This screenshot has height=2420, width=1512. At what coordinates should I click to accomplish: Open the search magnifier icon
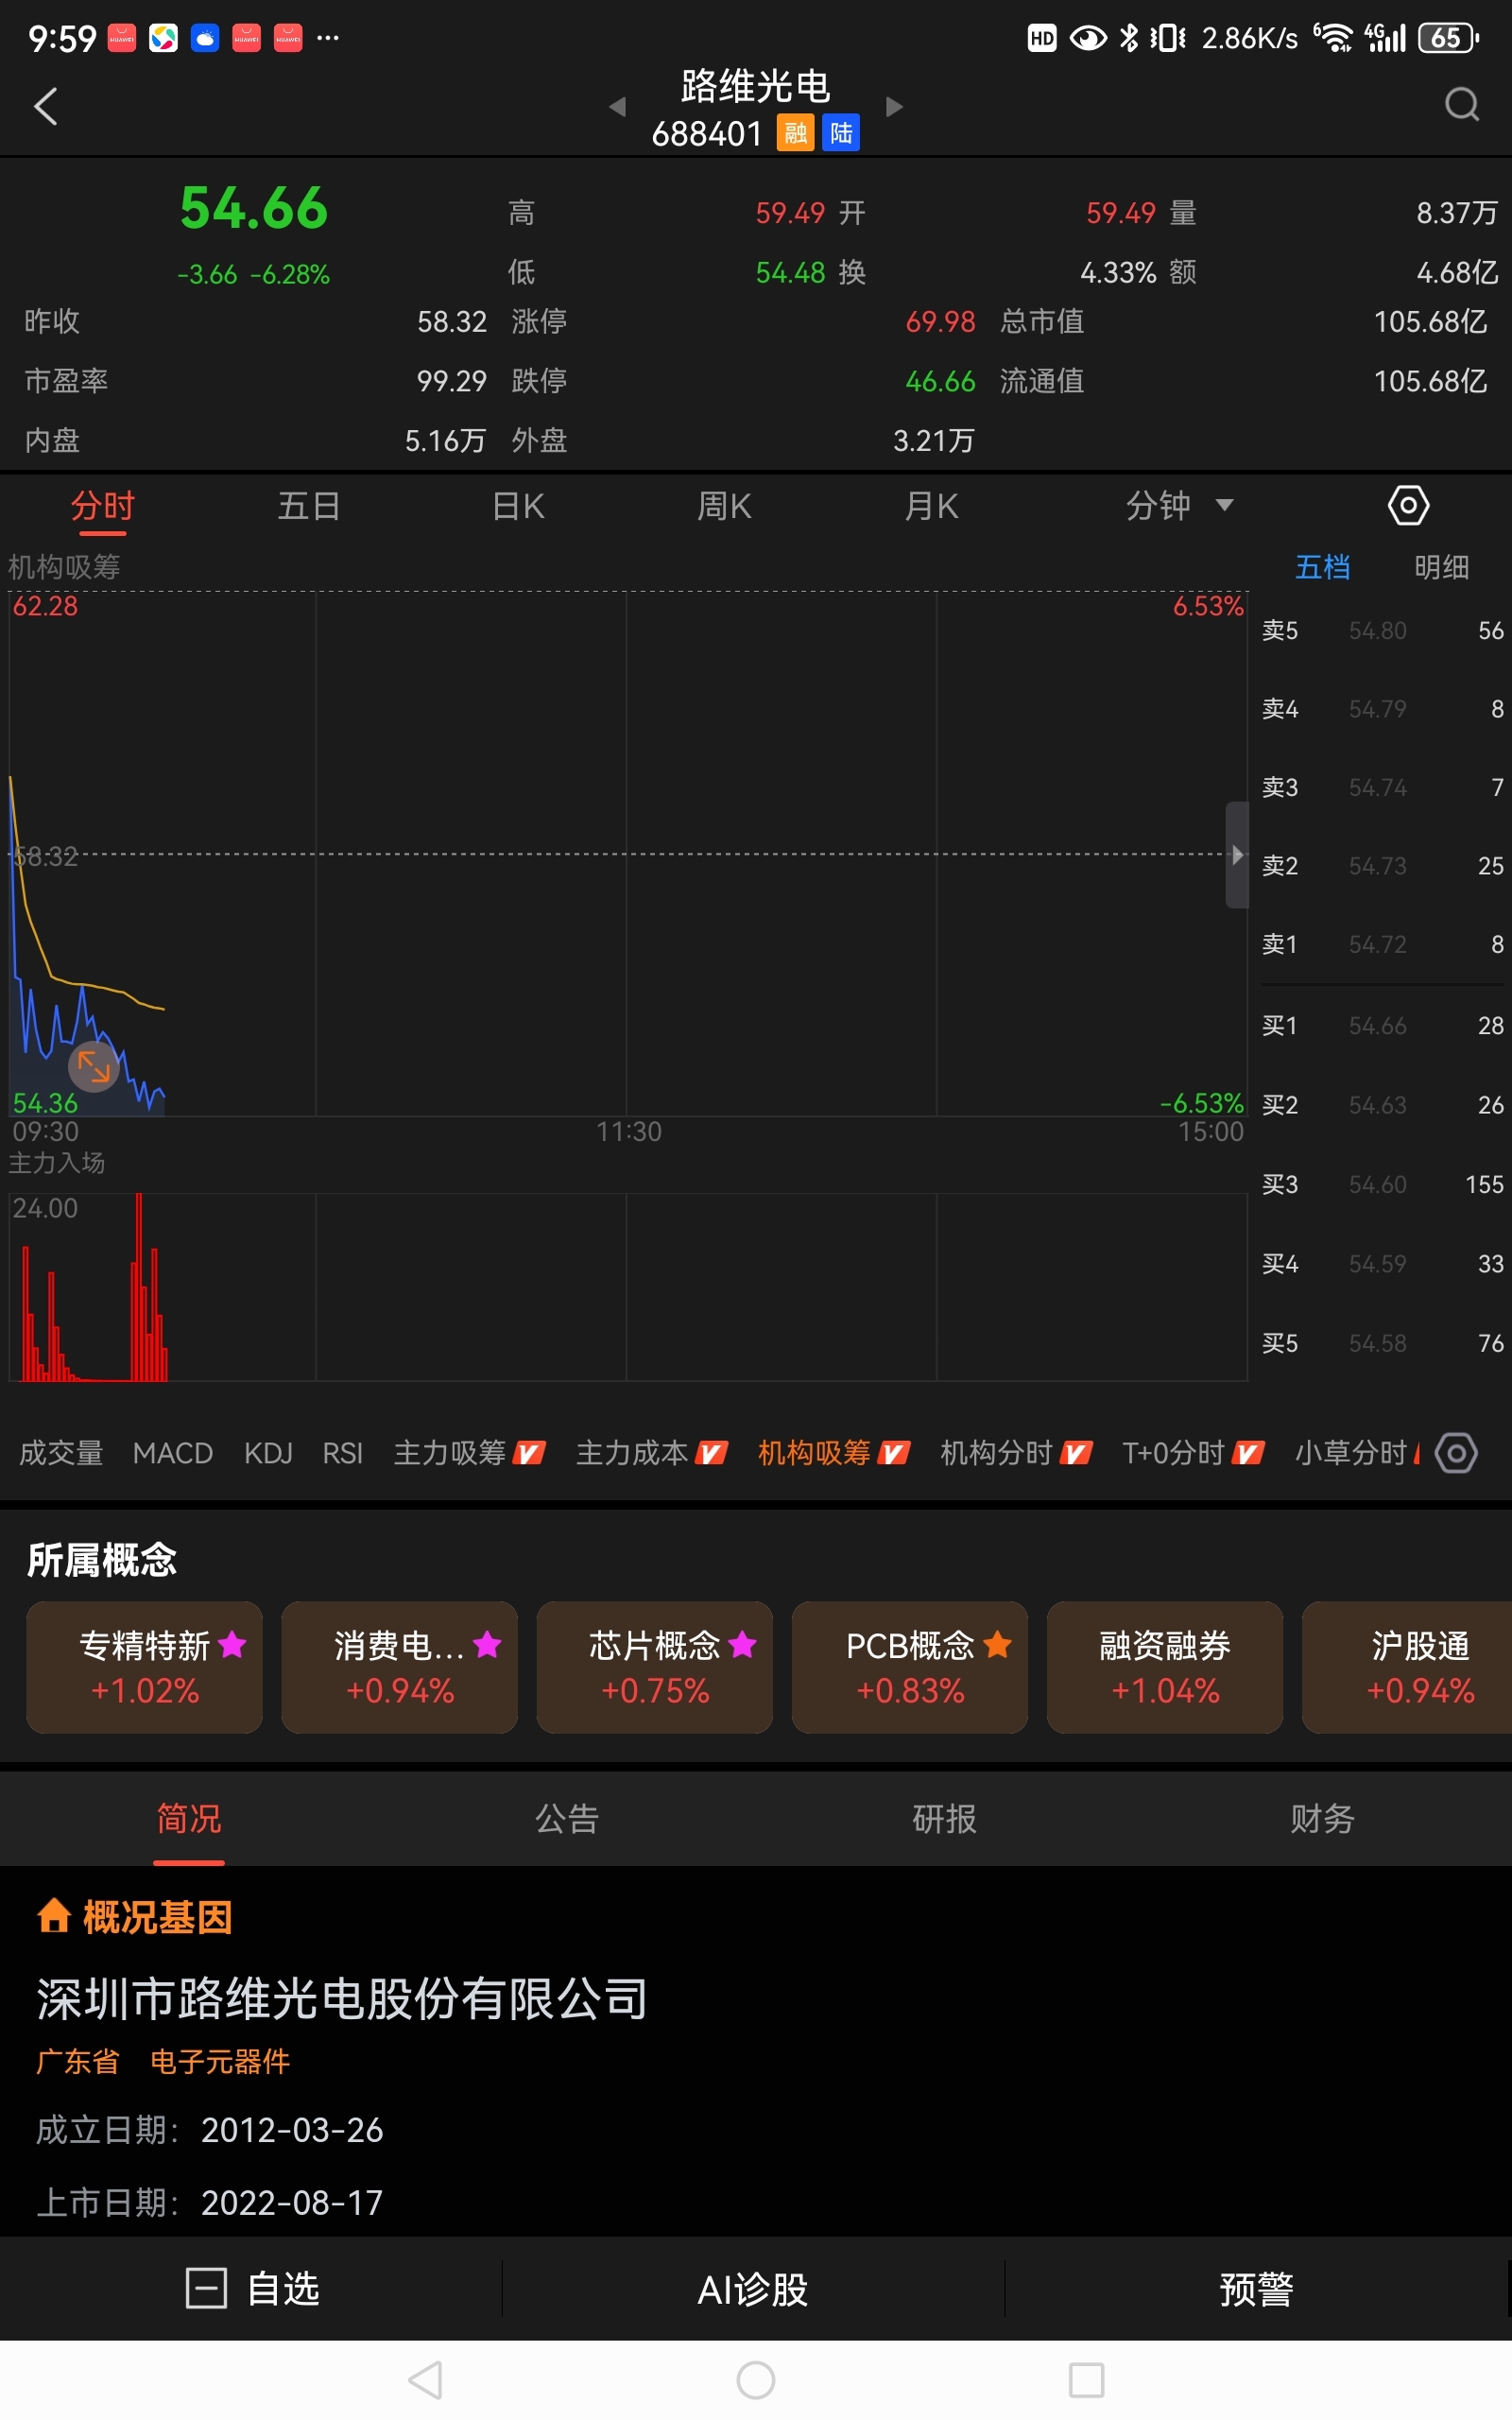coord(1462,104)
